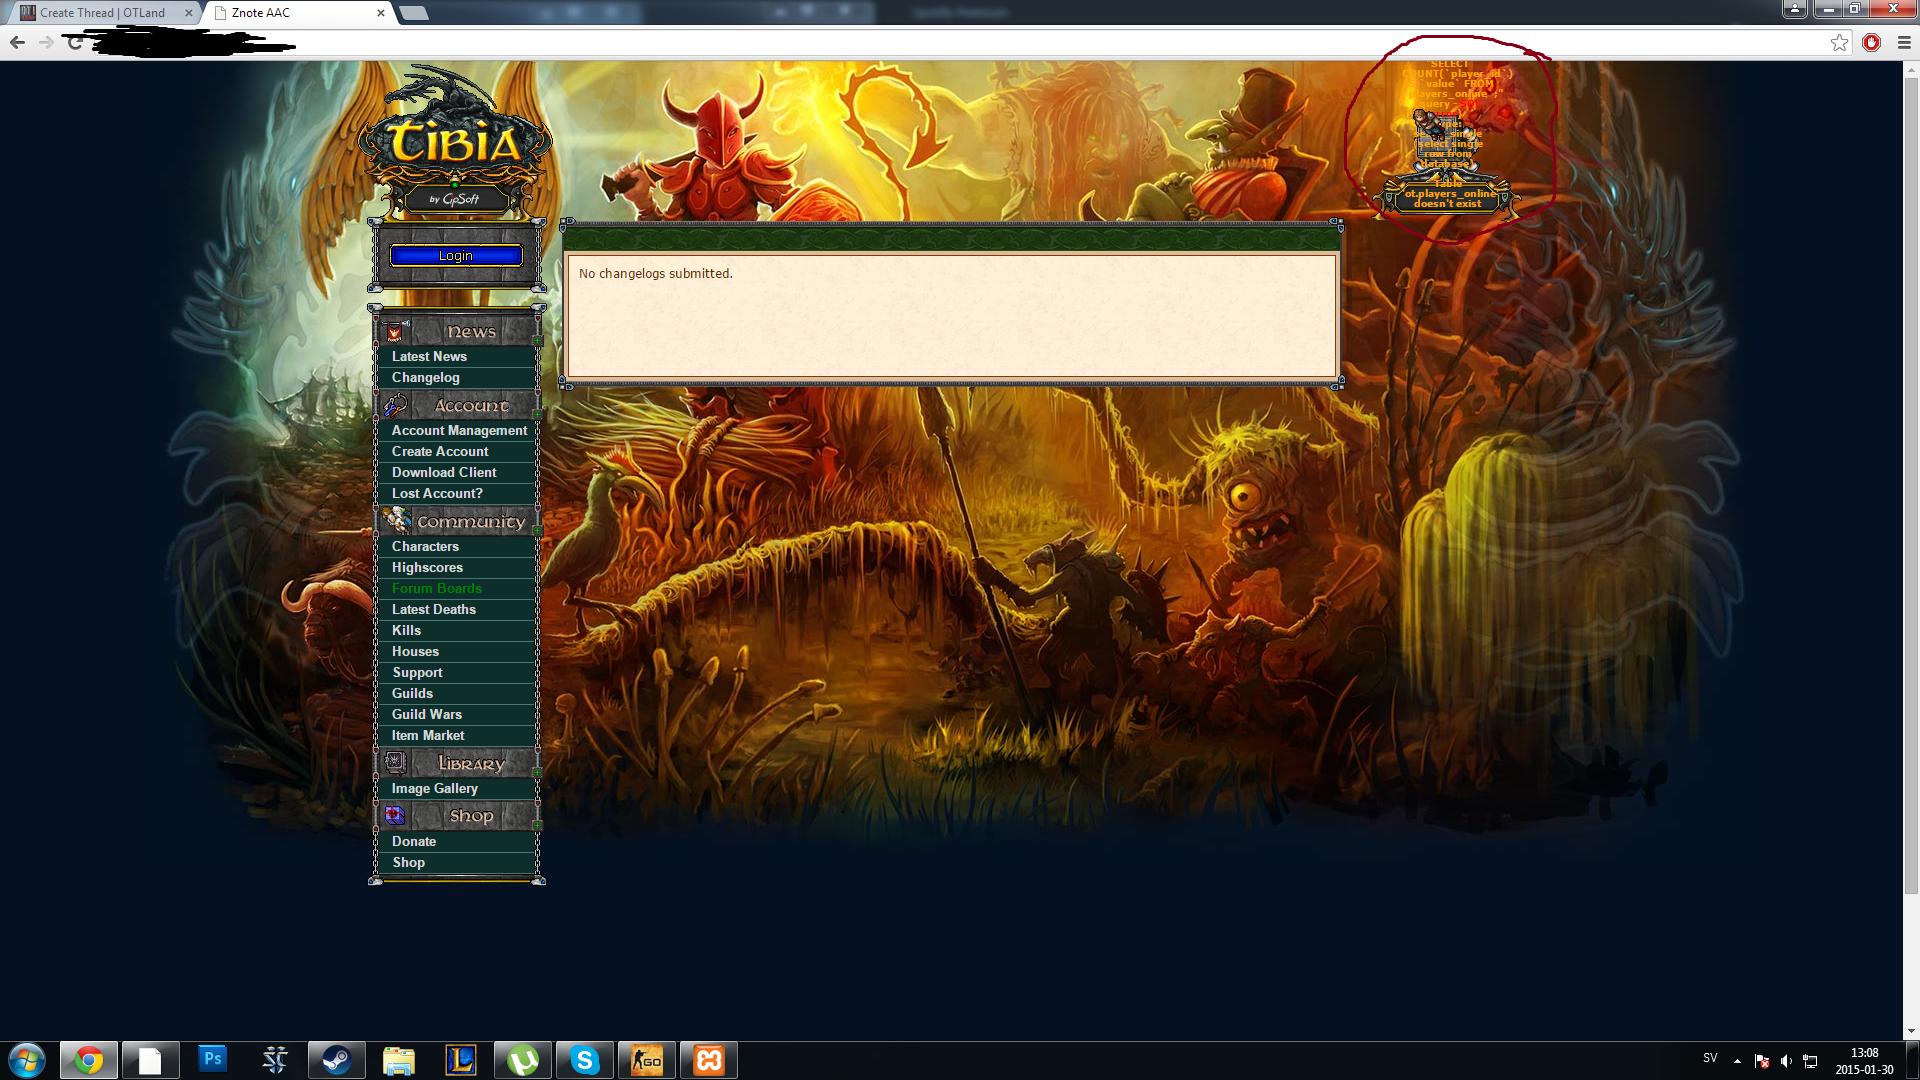View the Latest Deaths page

click(x=434, y=609)
